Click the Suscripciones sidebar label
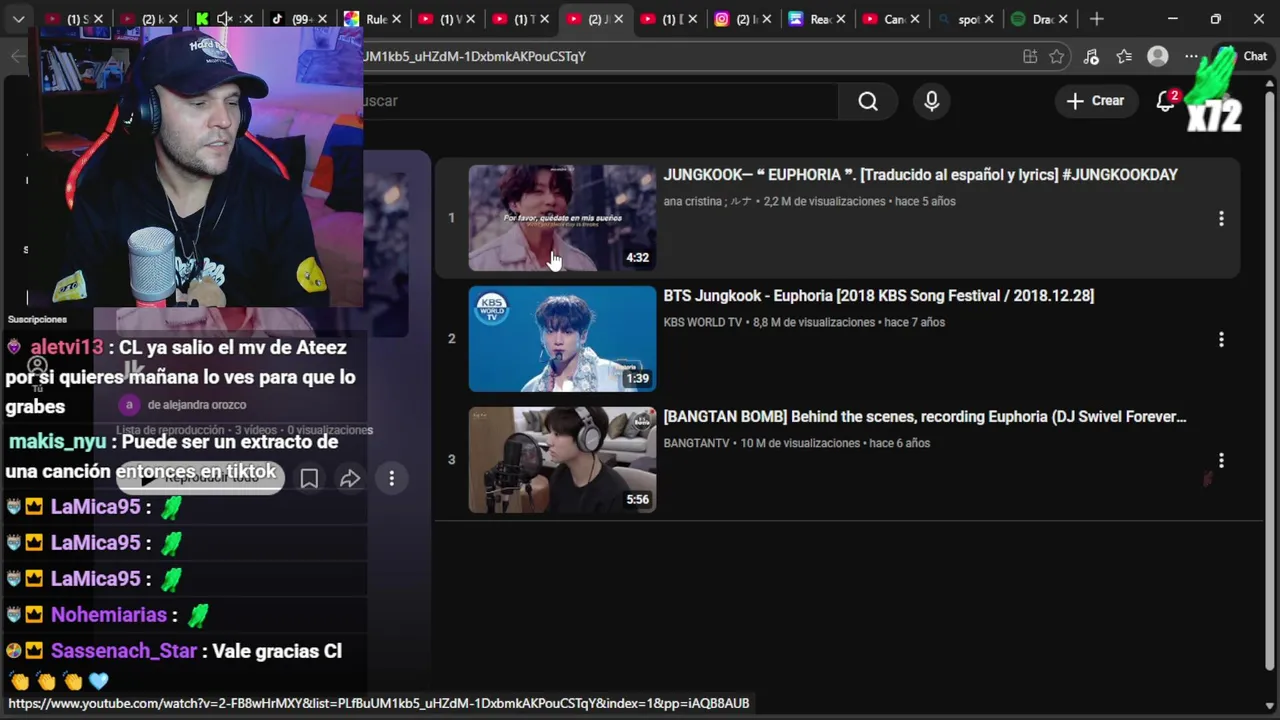The image size is (1280, 720). 37,320
